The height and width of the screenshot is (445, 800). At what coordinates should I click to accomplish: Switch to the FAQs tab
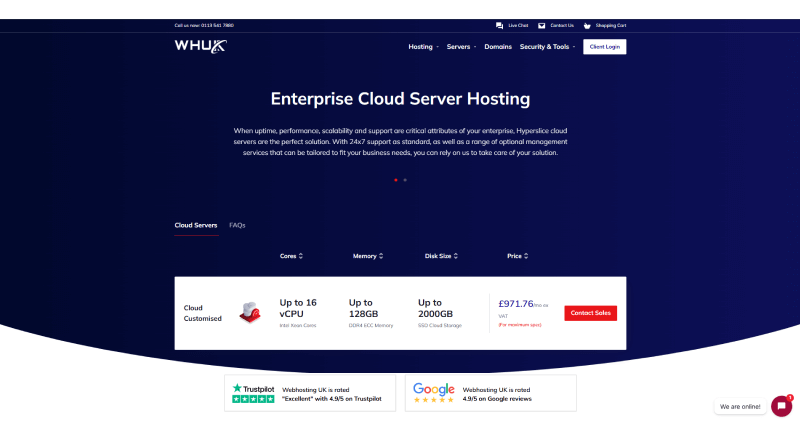pos(237,225)
